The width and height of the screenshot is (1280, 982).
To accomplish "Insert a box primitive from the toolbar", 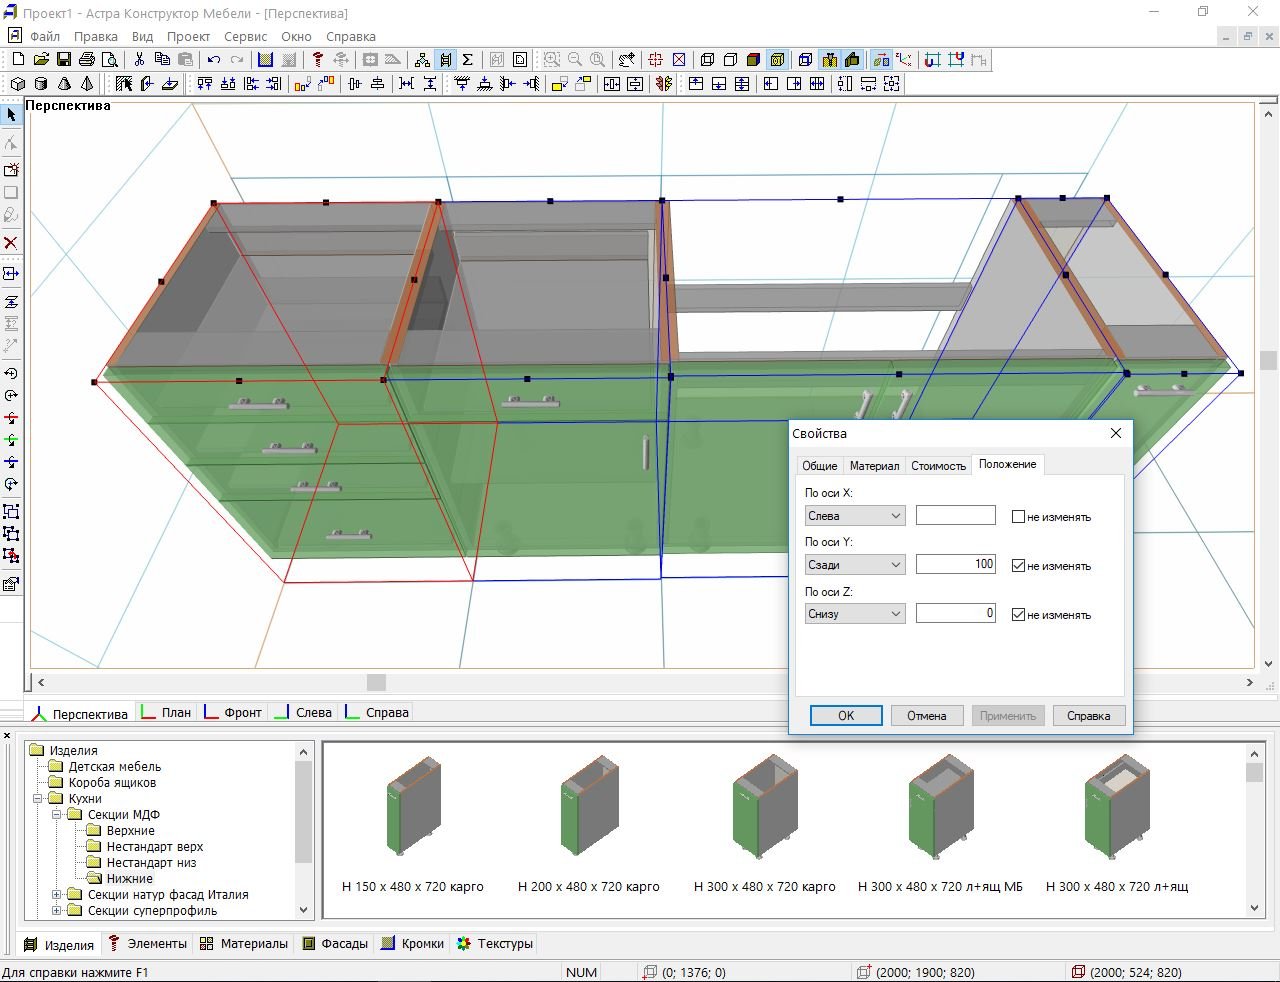I will click(18, 84).
